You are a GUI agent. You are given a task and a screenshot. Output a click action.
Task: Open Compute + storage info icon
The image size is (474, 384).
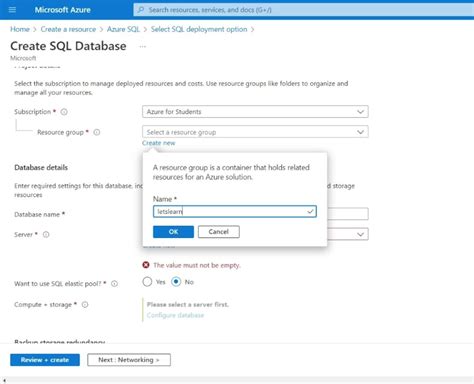tap(85, 305)
